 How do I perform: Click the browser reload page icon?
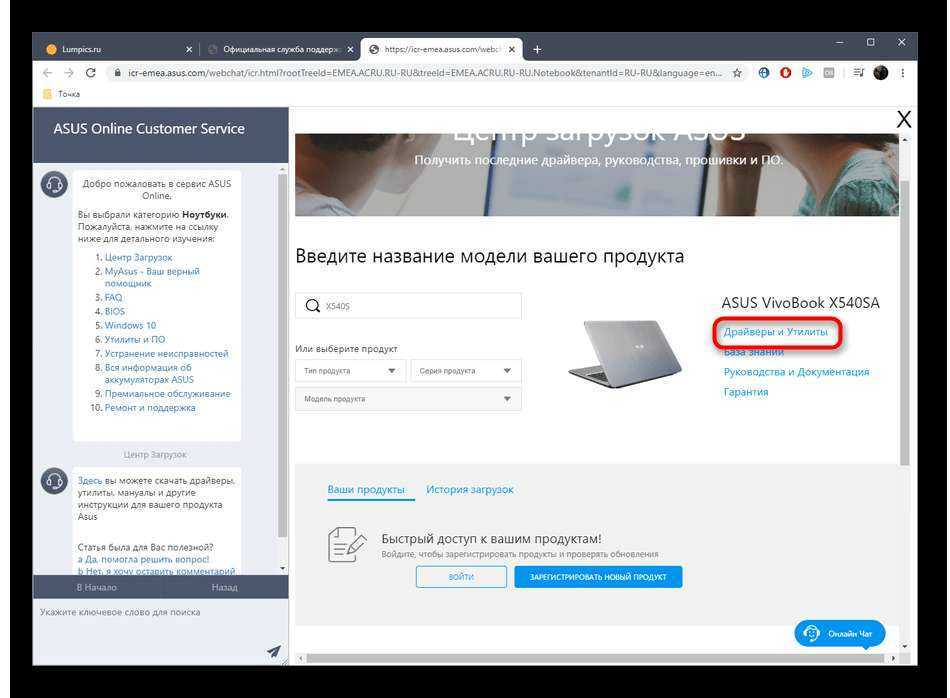[91, 73]
